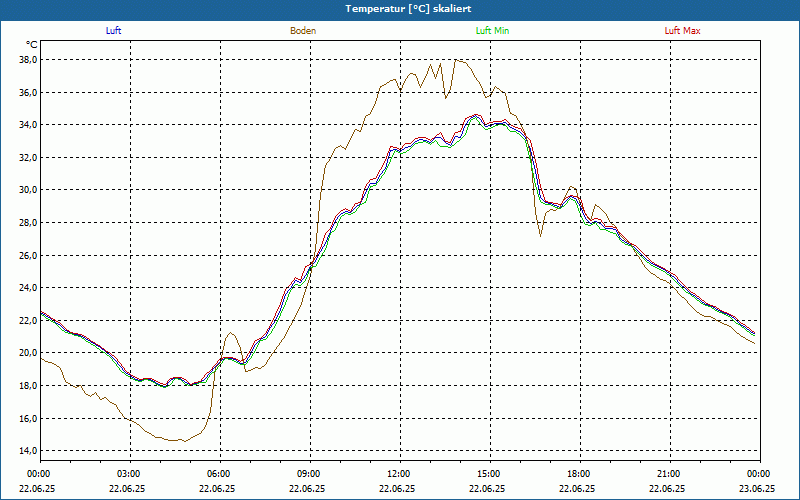Image resolution: width=800 pixels, height=500 pixels.
Task: Click the blue Luft legend label
Action: 113,31
